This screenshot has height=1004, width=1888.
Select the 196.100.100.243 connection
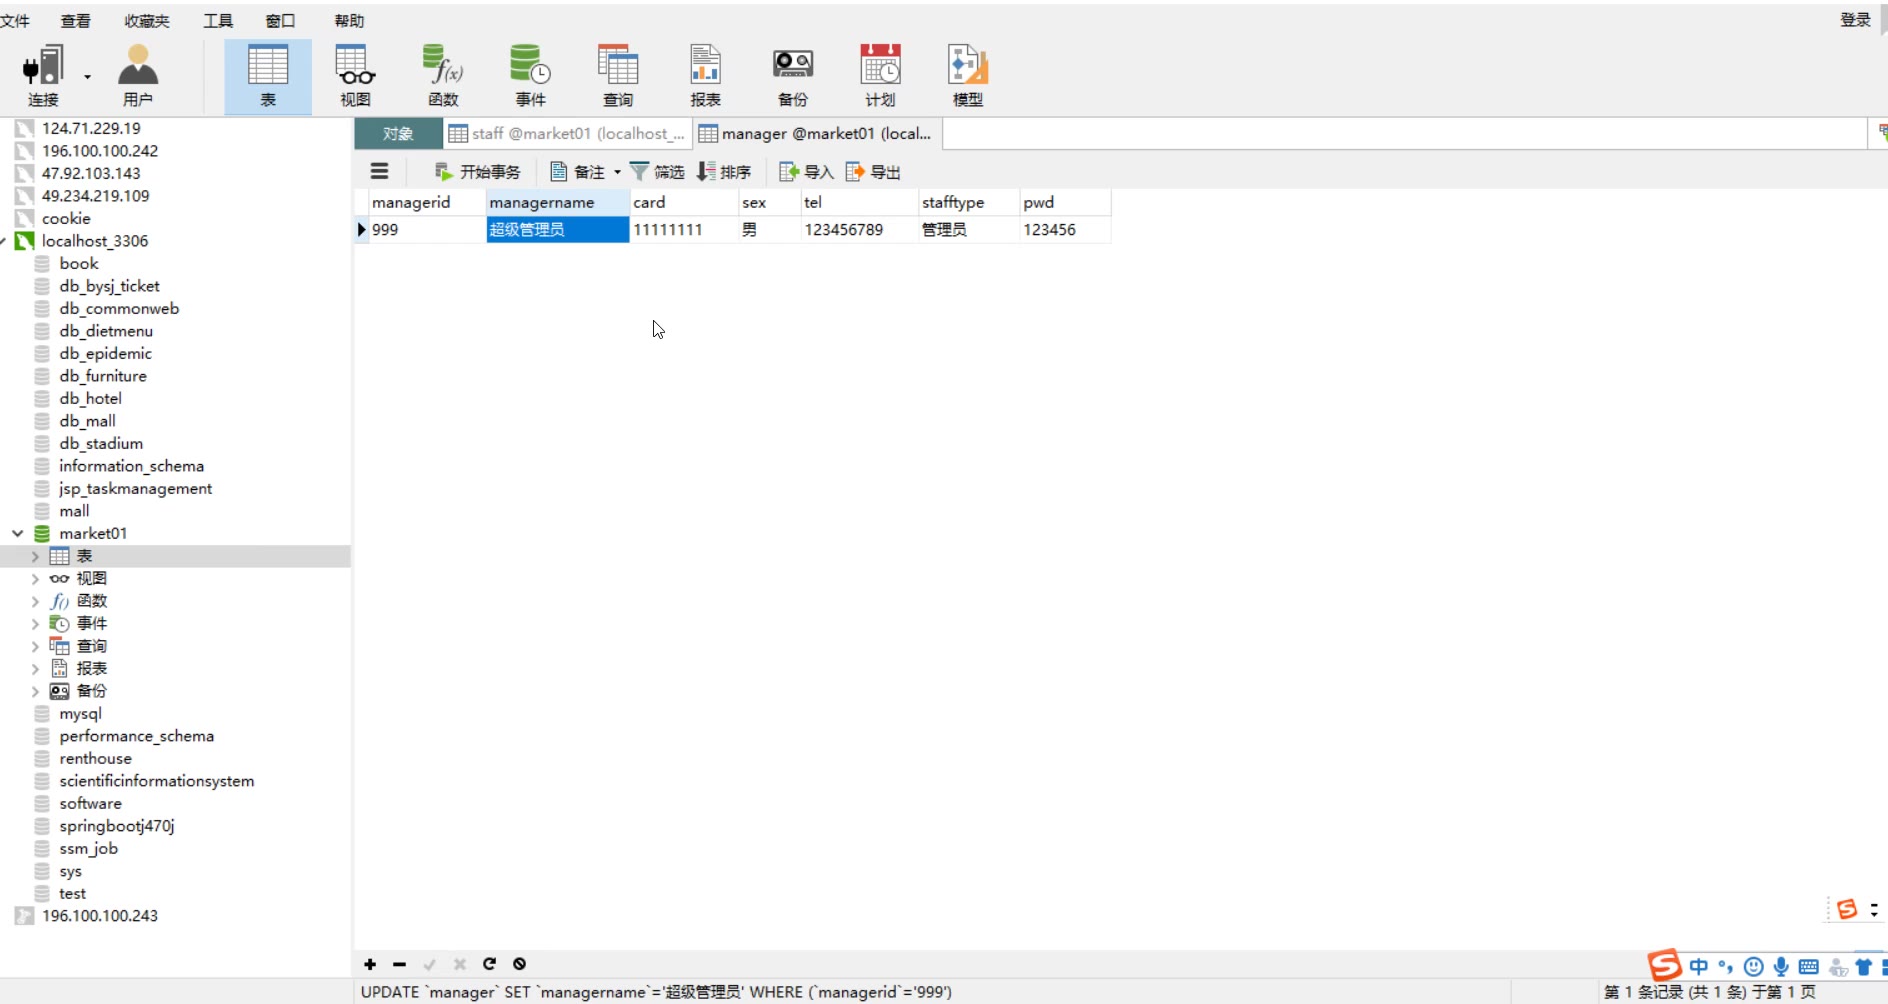(100, 916)
